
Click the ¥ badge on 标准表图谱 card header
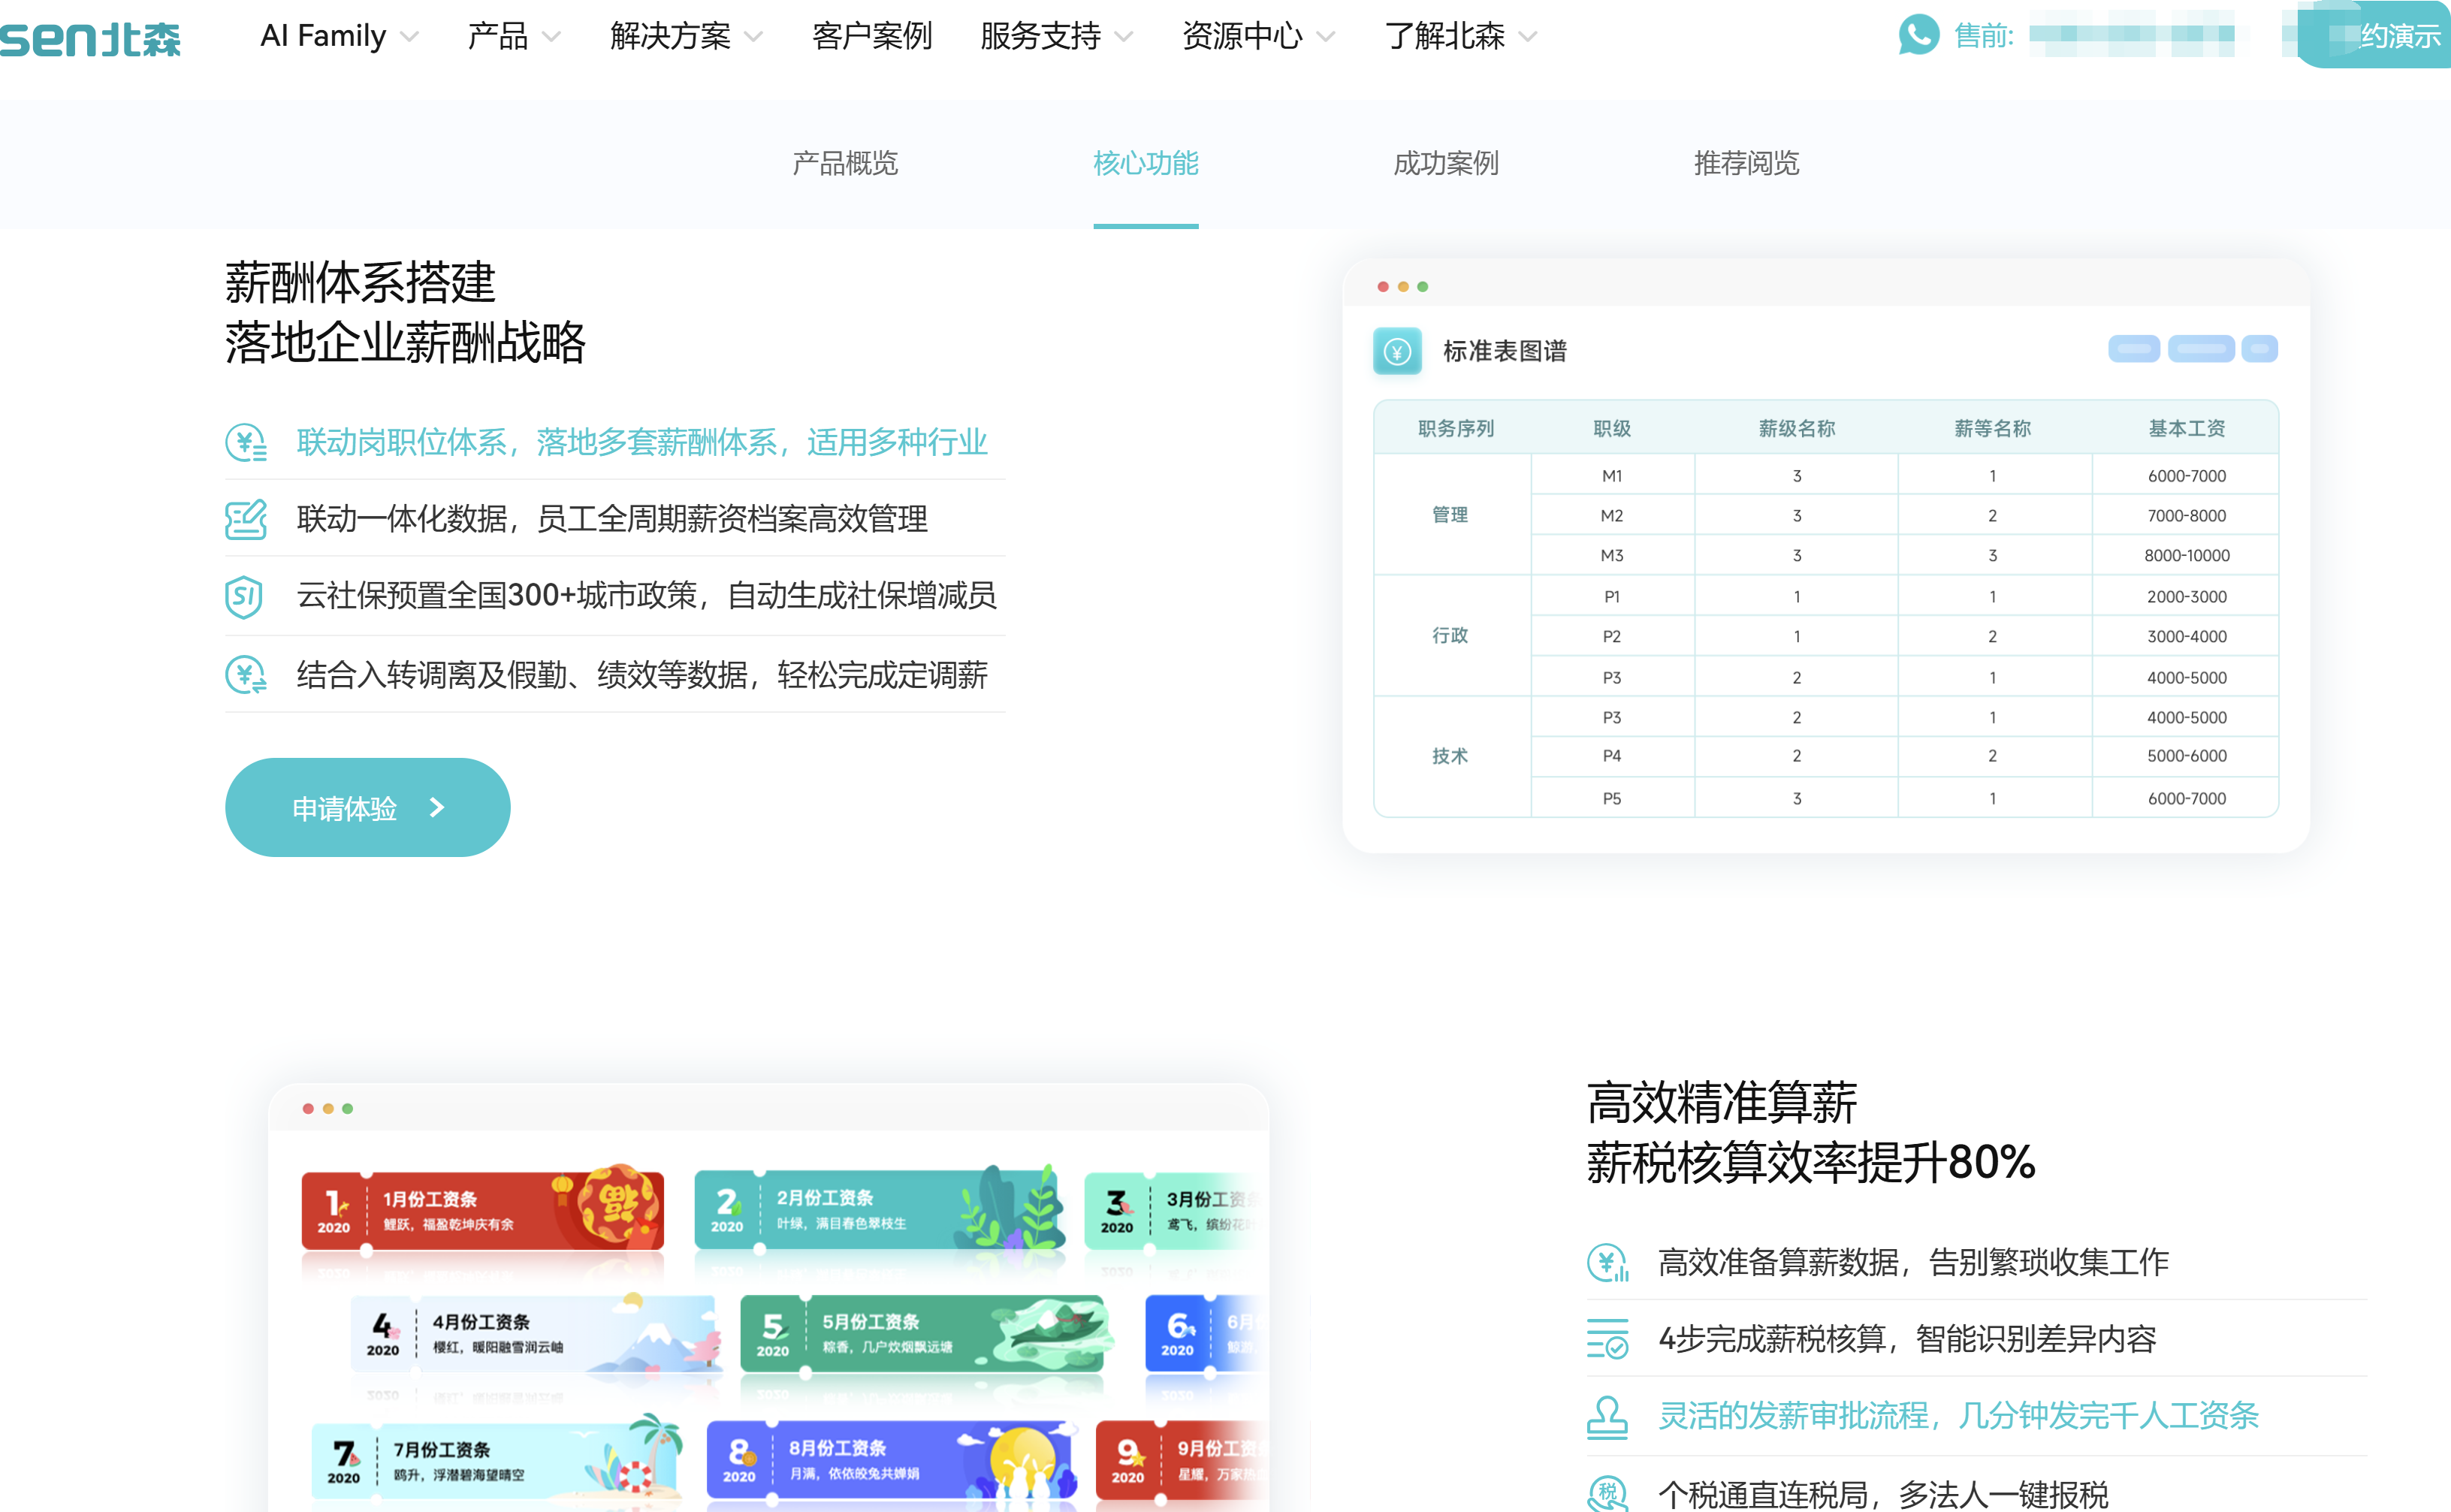1397,351
